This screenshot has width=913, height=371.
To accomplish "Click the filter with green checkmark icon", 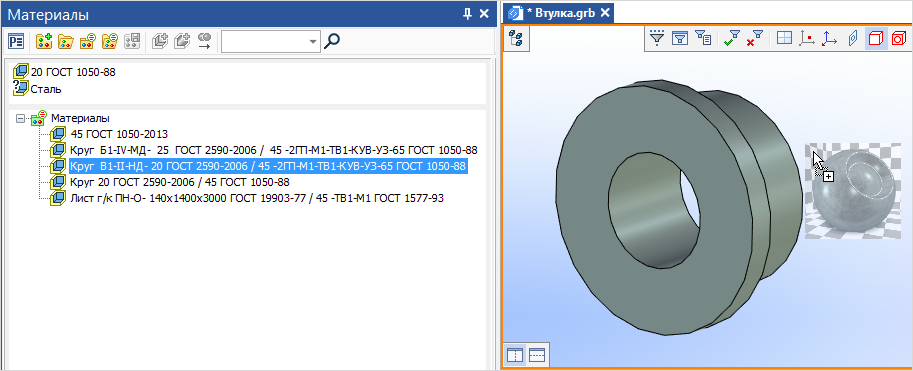I will (x=732, y=38).
